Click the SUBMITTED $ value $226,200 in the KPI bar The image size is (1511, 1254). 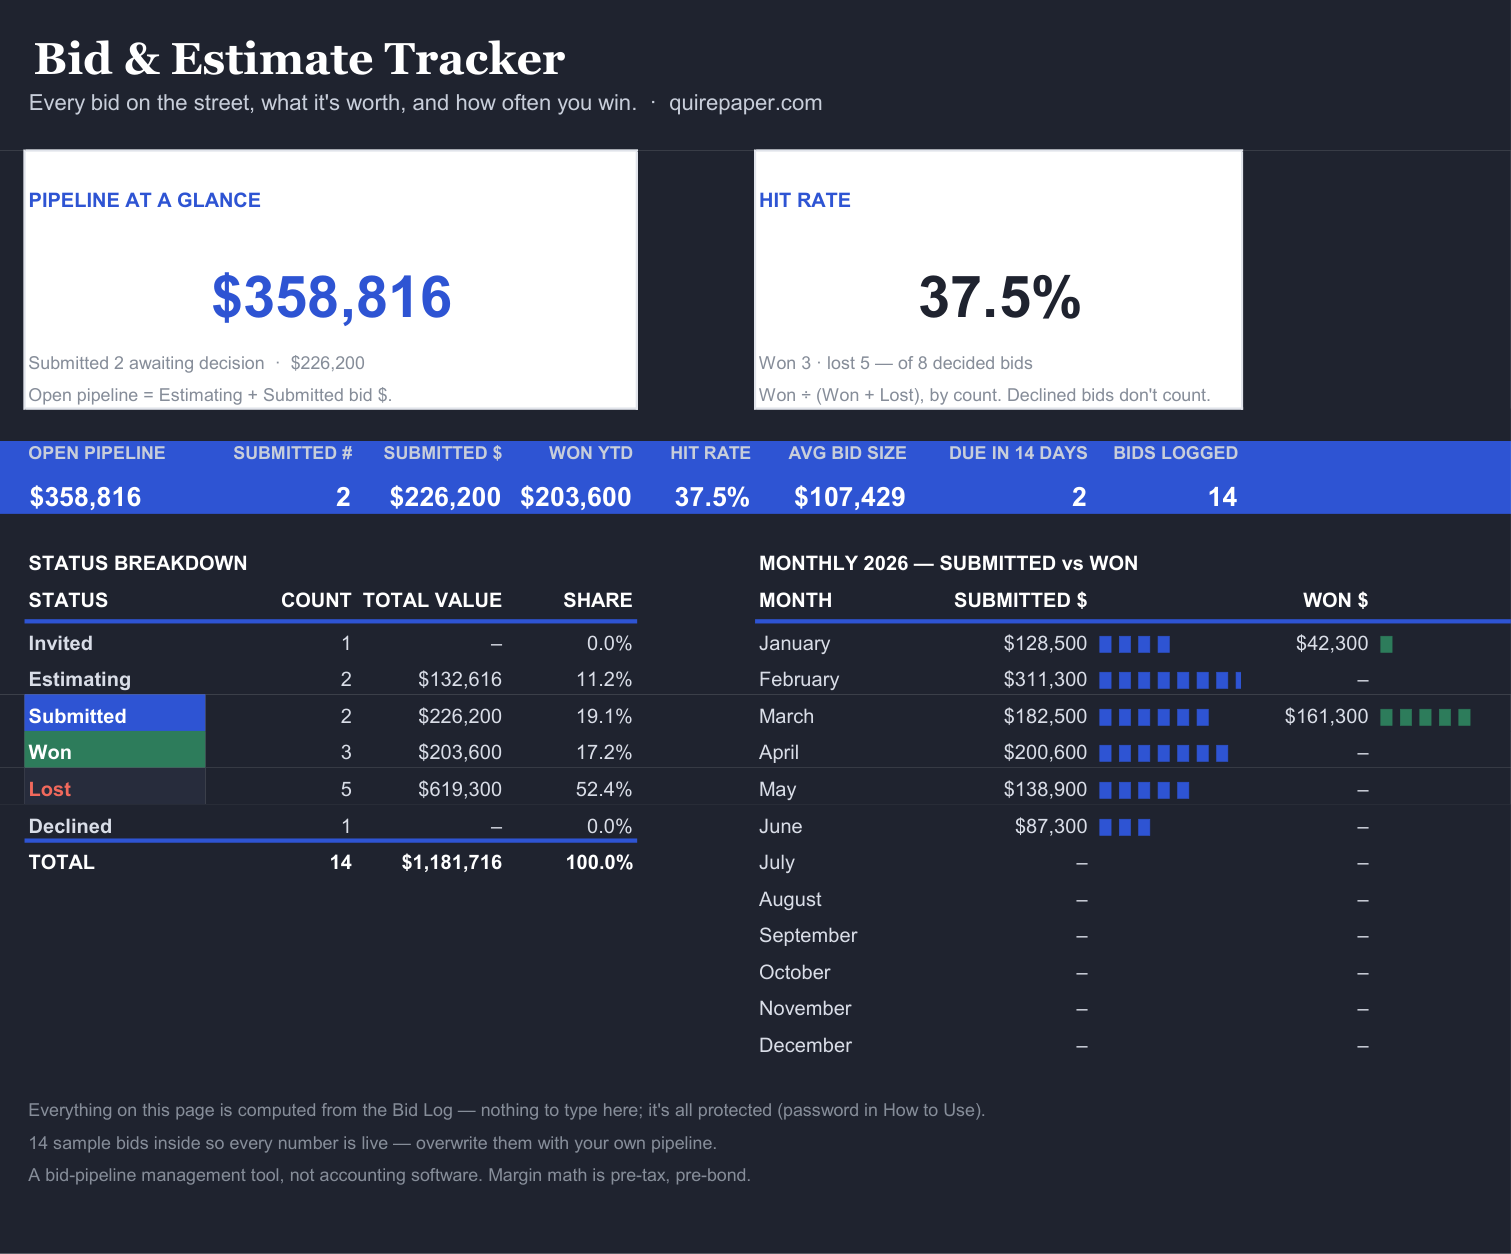pos(445,497)
